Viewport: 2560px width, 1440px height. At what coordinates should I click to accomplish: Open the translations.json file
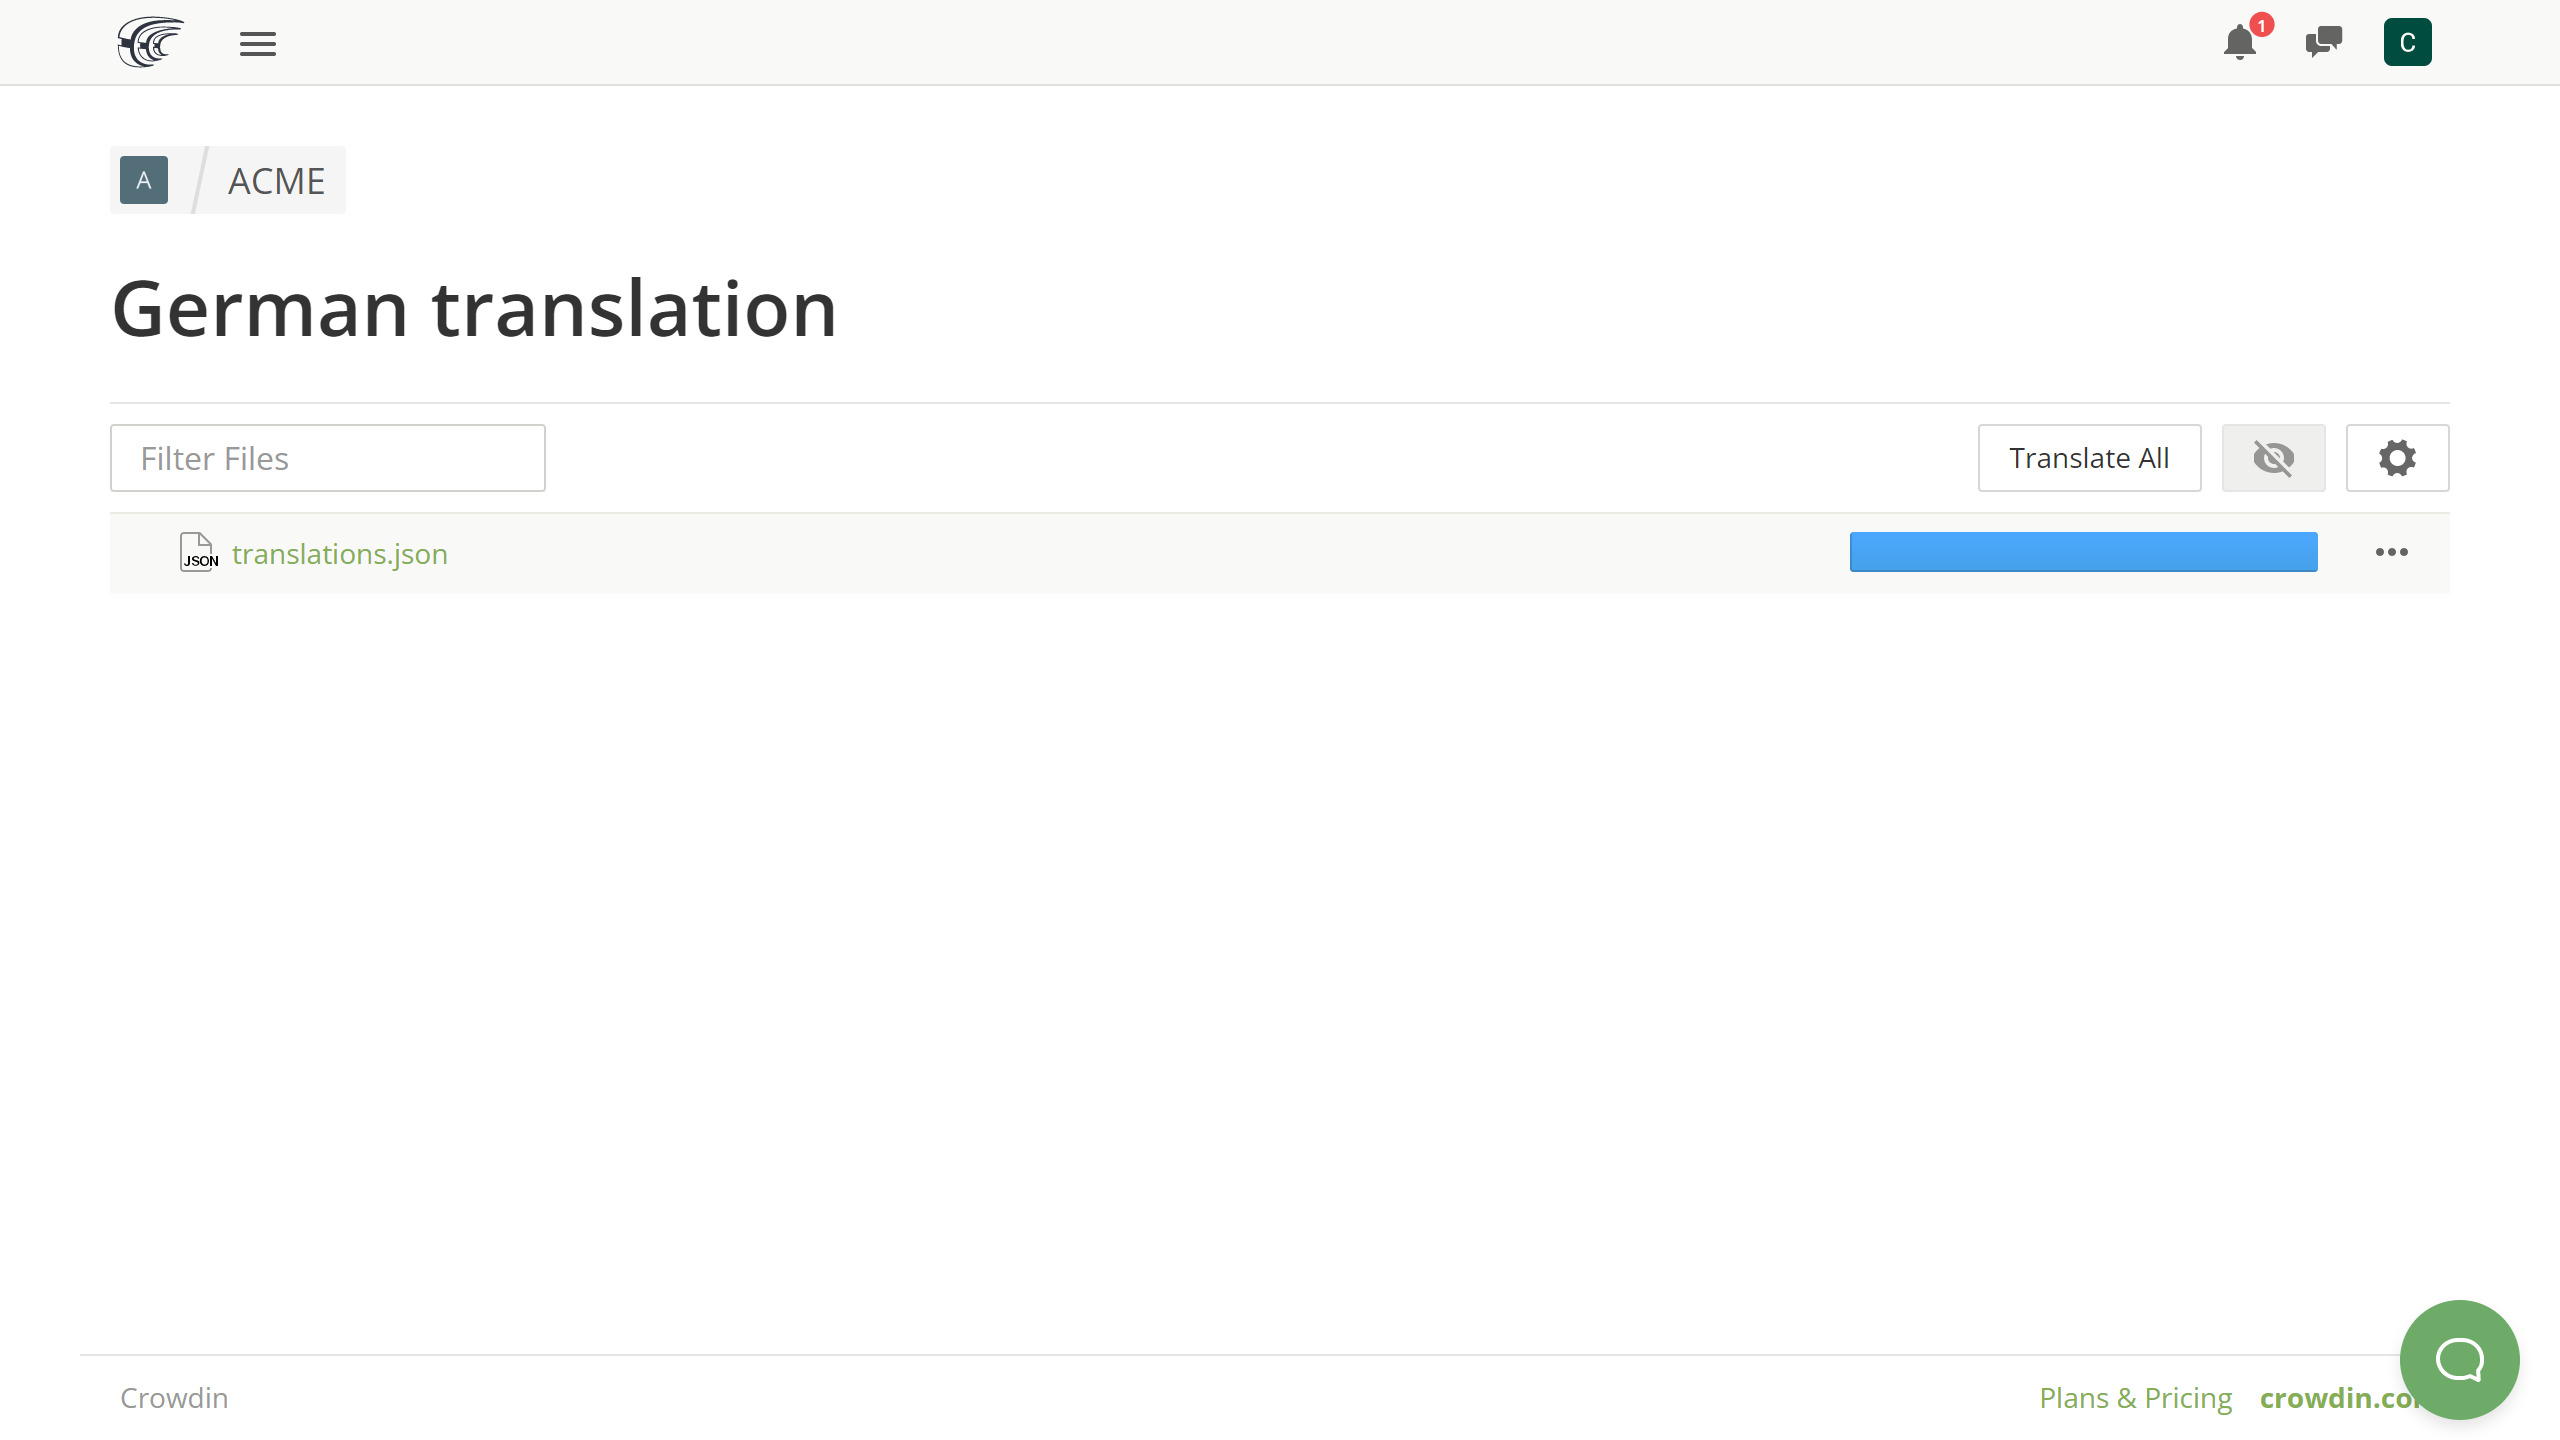[339, 554]
